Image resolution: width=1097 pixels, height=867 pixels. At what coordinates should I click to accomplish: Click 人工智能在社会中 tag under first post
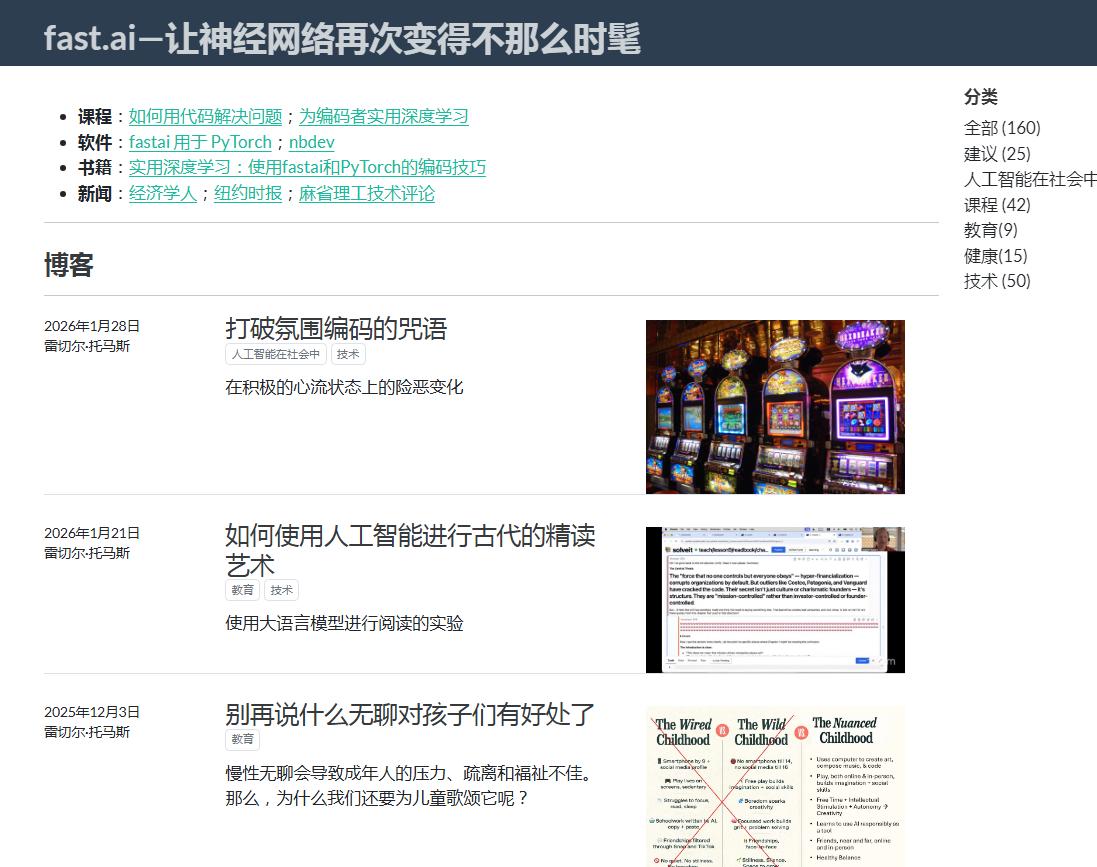pos(276,354)
